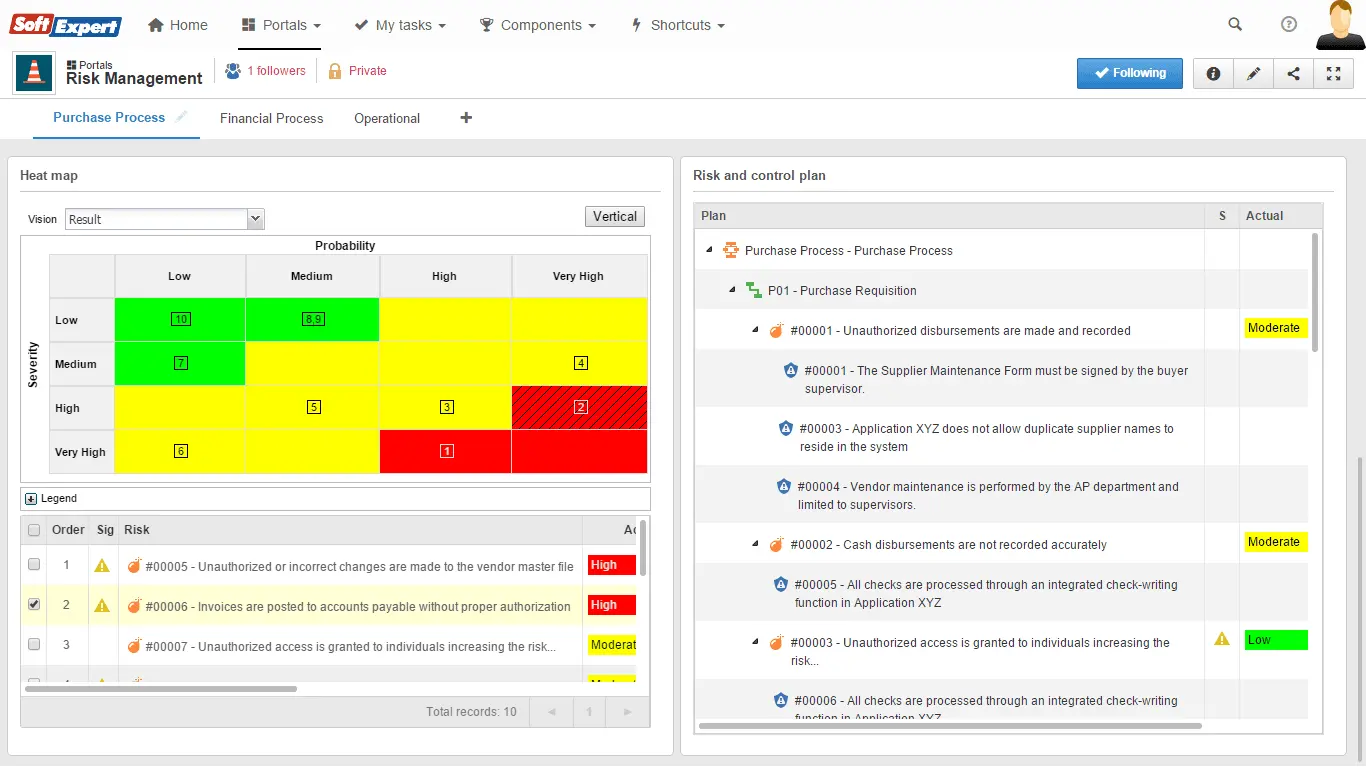Viewport: 1366px width, 768px height.
Task: Click the pencil edit portal icon
Action: point(1253,73)
